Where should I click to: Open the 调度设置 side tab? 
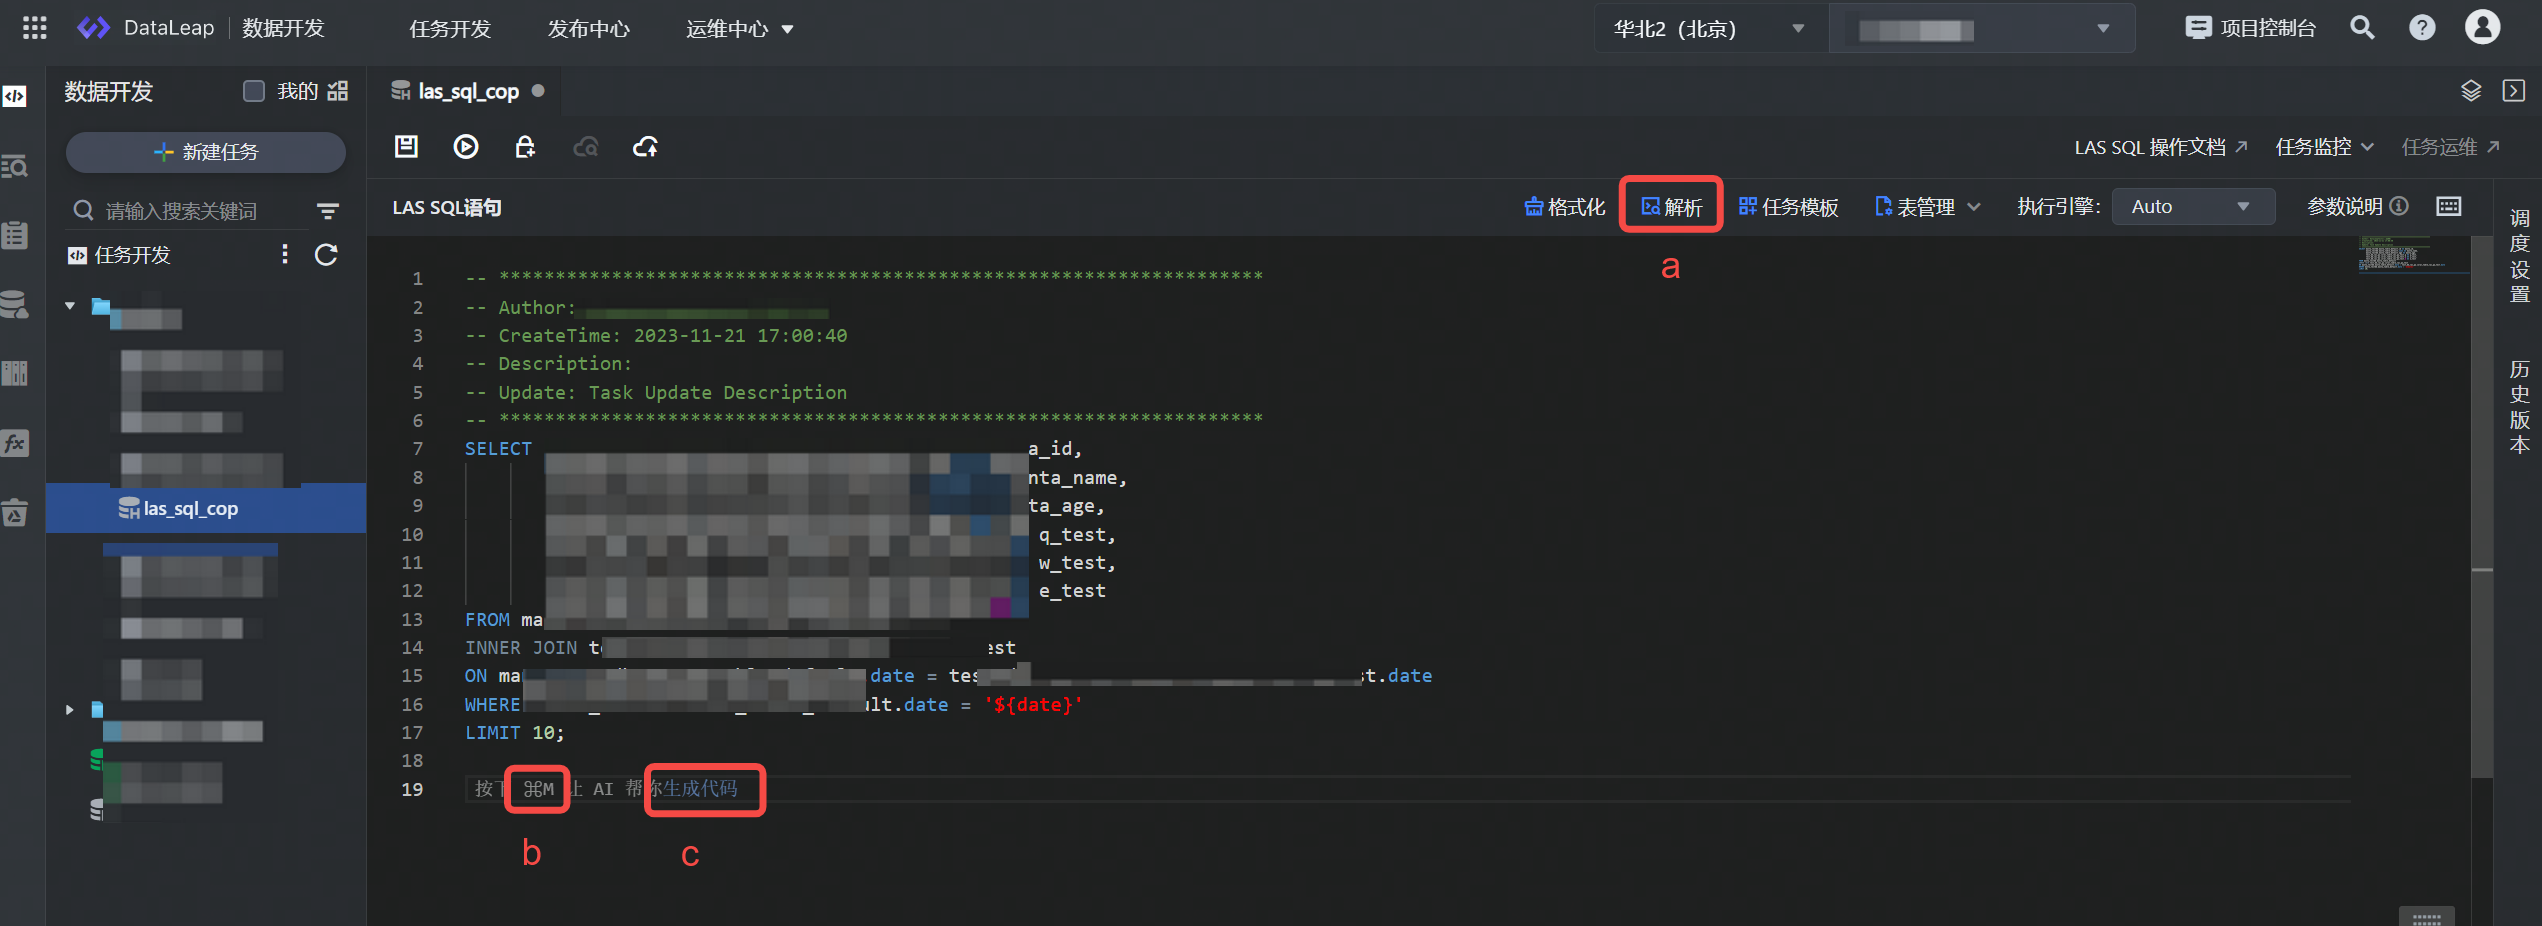pos(2519,256)
